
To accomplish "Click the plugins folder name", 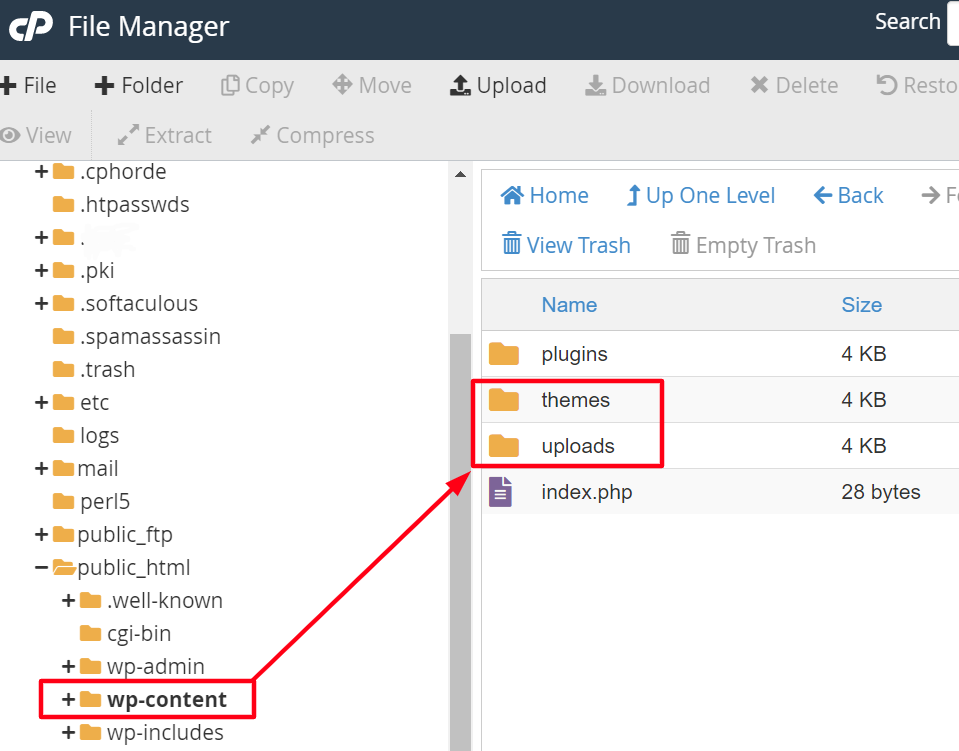I will pos(574,354).
